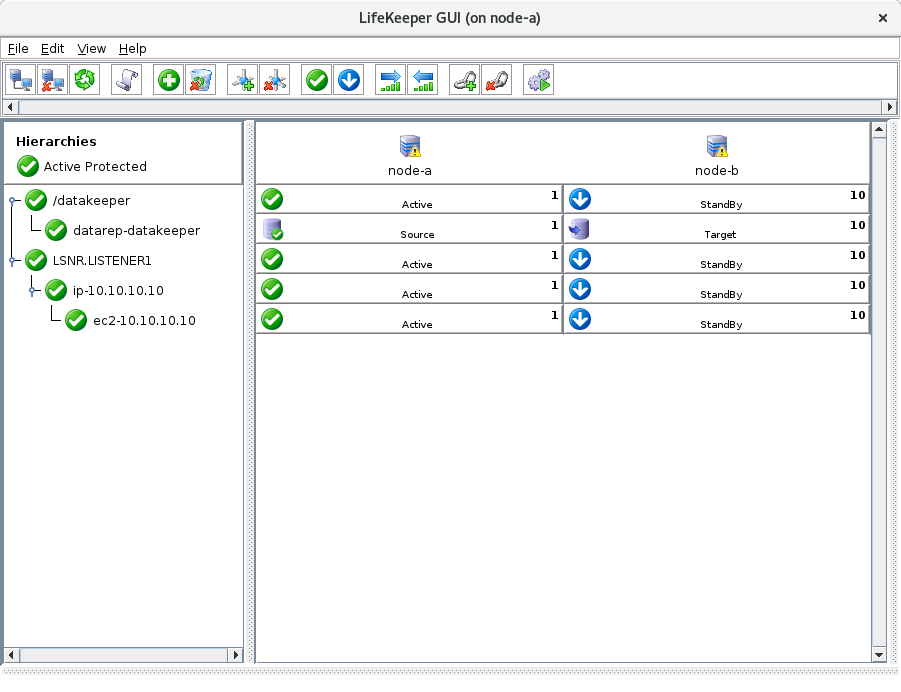Click the toolbar scrollbar right arrow
Viewport: 901px width, 692px height.
click(890, 107)
